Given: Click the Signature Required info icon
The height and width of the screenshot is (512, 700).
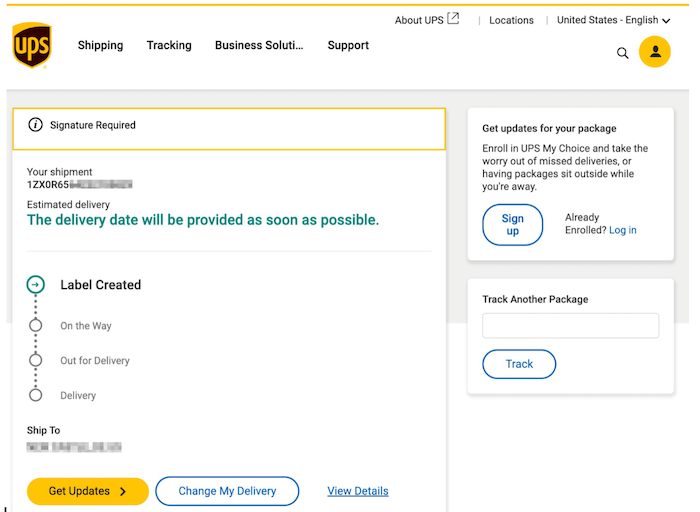Looking at the screenshot, I should (x=36, y=125).
